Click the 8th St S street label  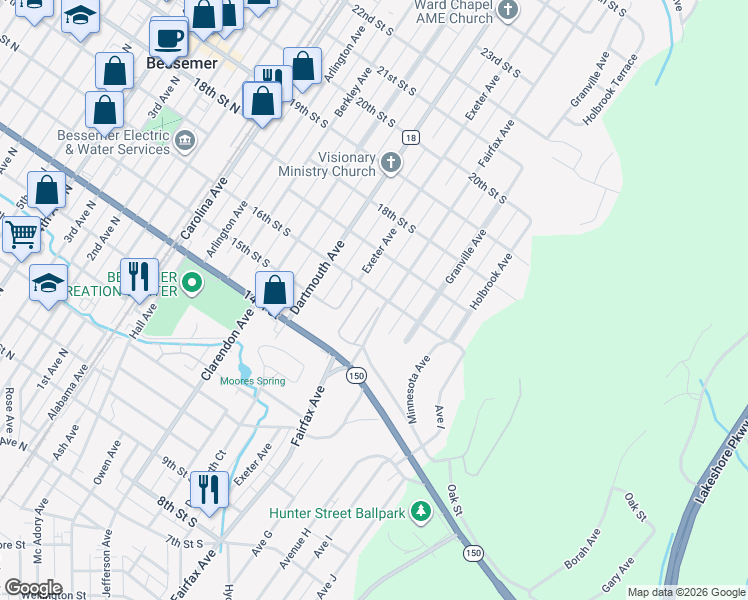[177, 511]
